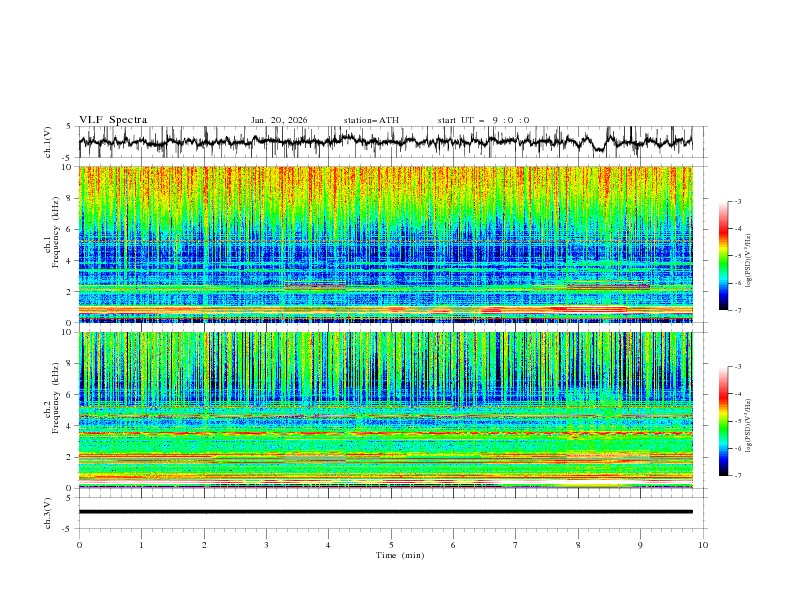
Task: Click the "5" tick on the ch.1(V) axis
Action: (x=69, y=126)
